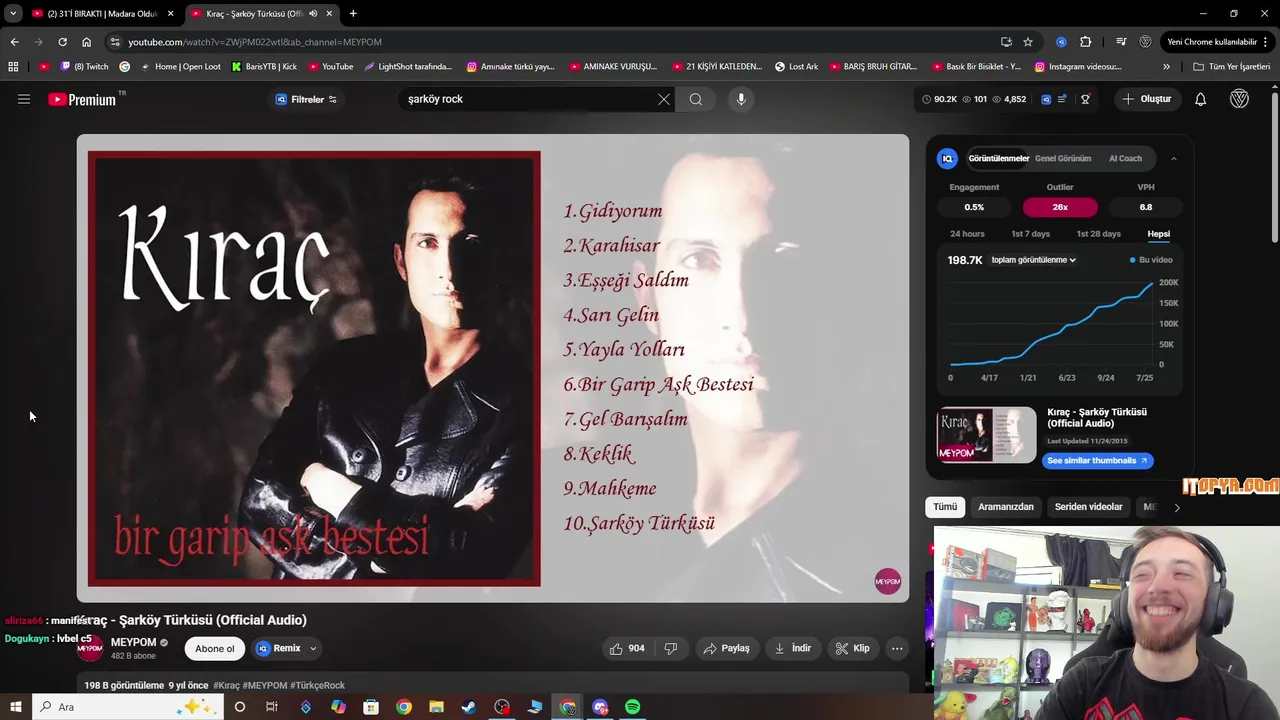Click the Klip button
Screen dimensions: 1280x720
coord(852,648)
